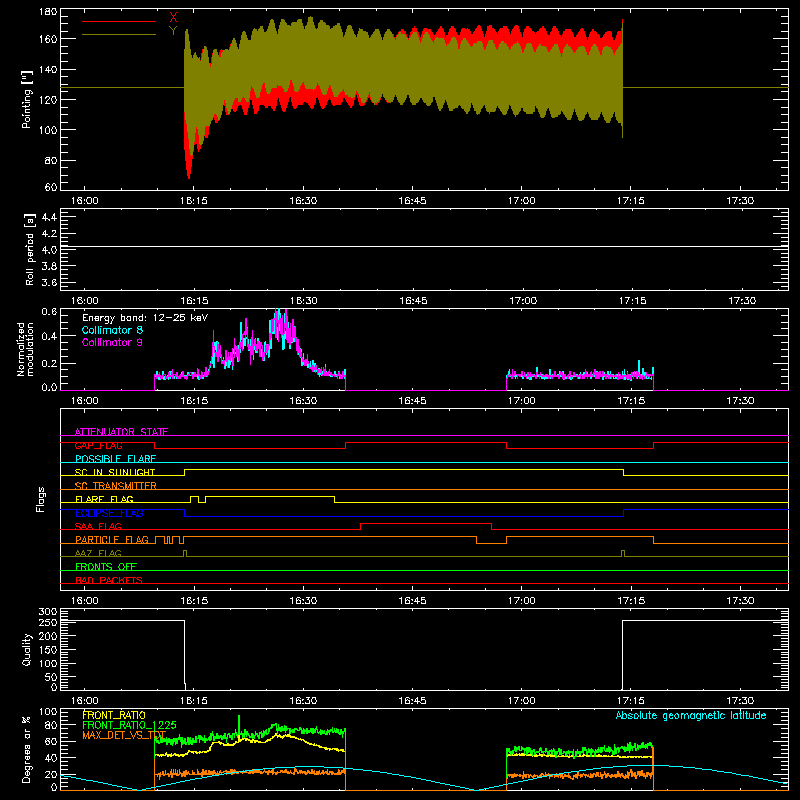The height and width of the screenshot is (800, 800).
Task: Click the green FRONT_RATIO_1225 legend label
Action: coord(129,725)
